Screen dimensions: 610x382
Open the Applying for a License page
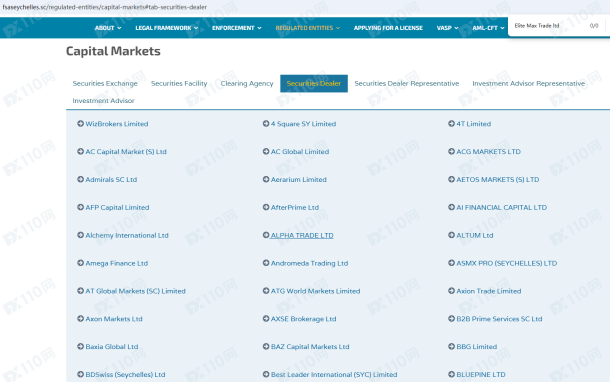pos(388,28)
